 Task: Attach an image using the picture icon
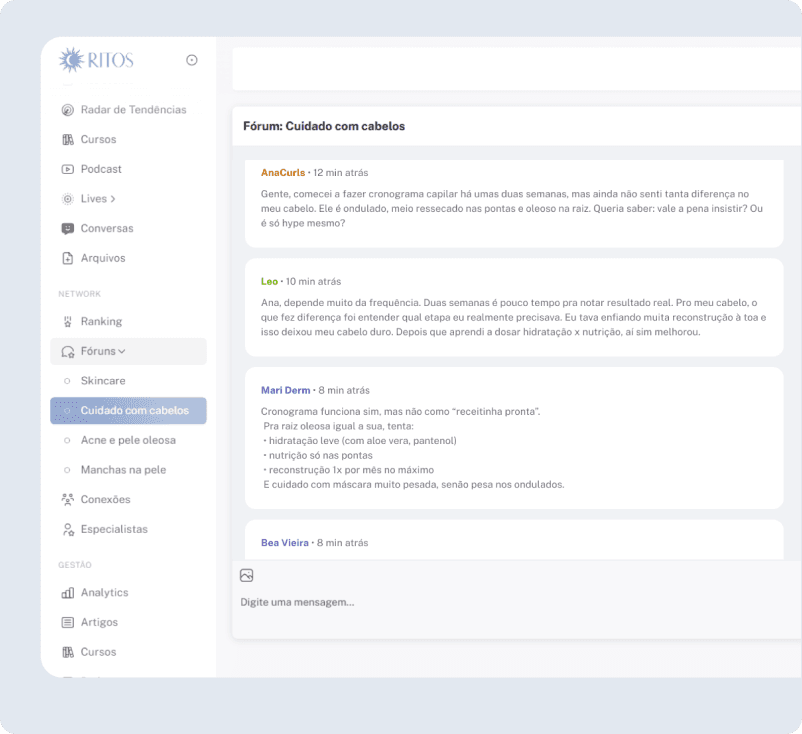tap(247, 575)
